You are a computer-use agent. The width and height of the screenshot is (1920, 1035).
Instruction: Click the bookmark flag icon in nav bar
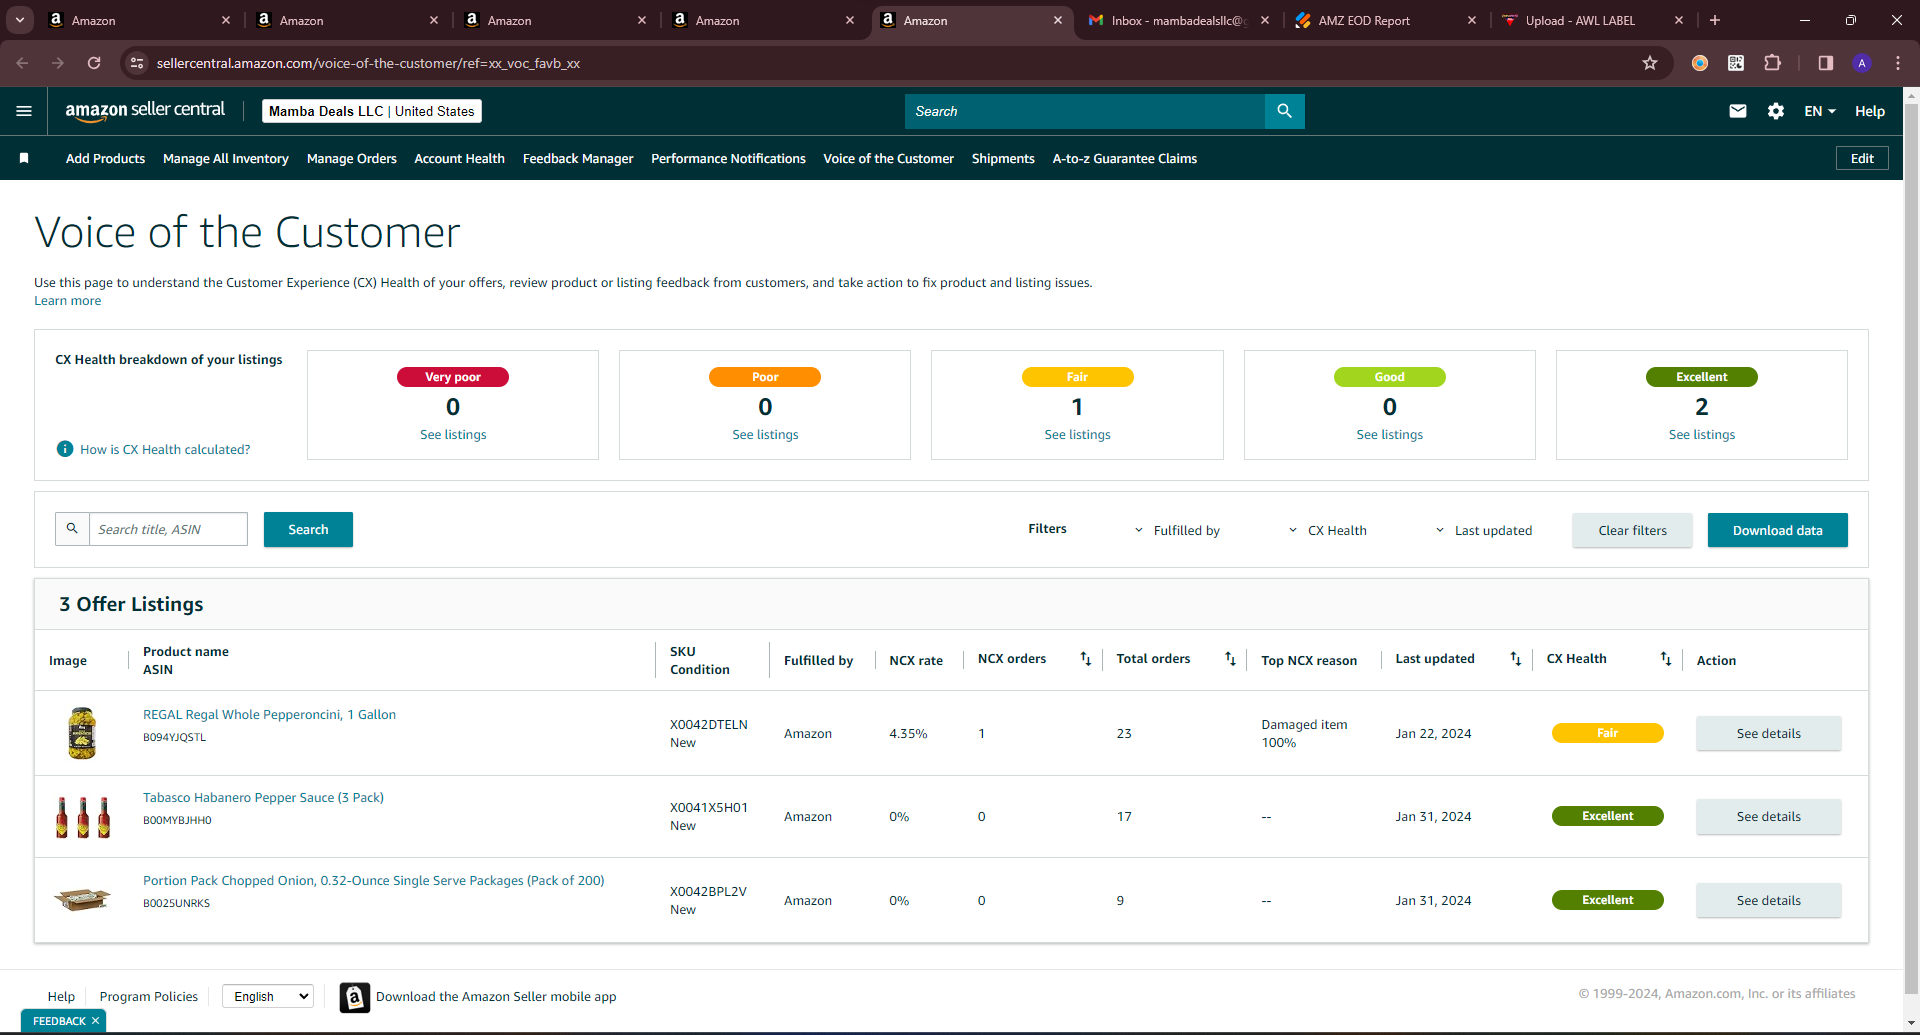(x=24, y=158)
